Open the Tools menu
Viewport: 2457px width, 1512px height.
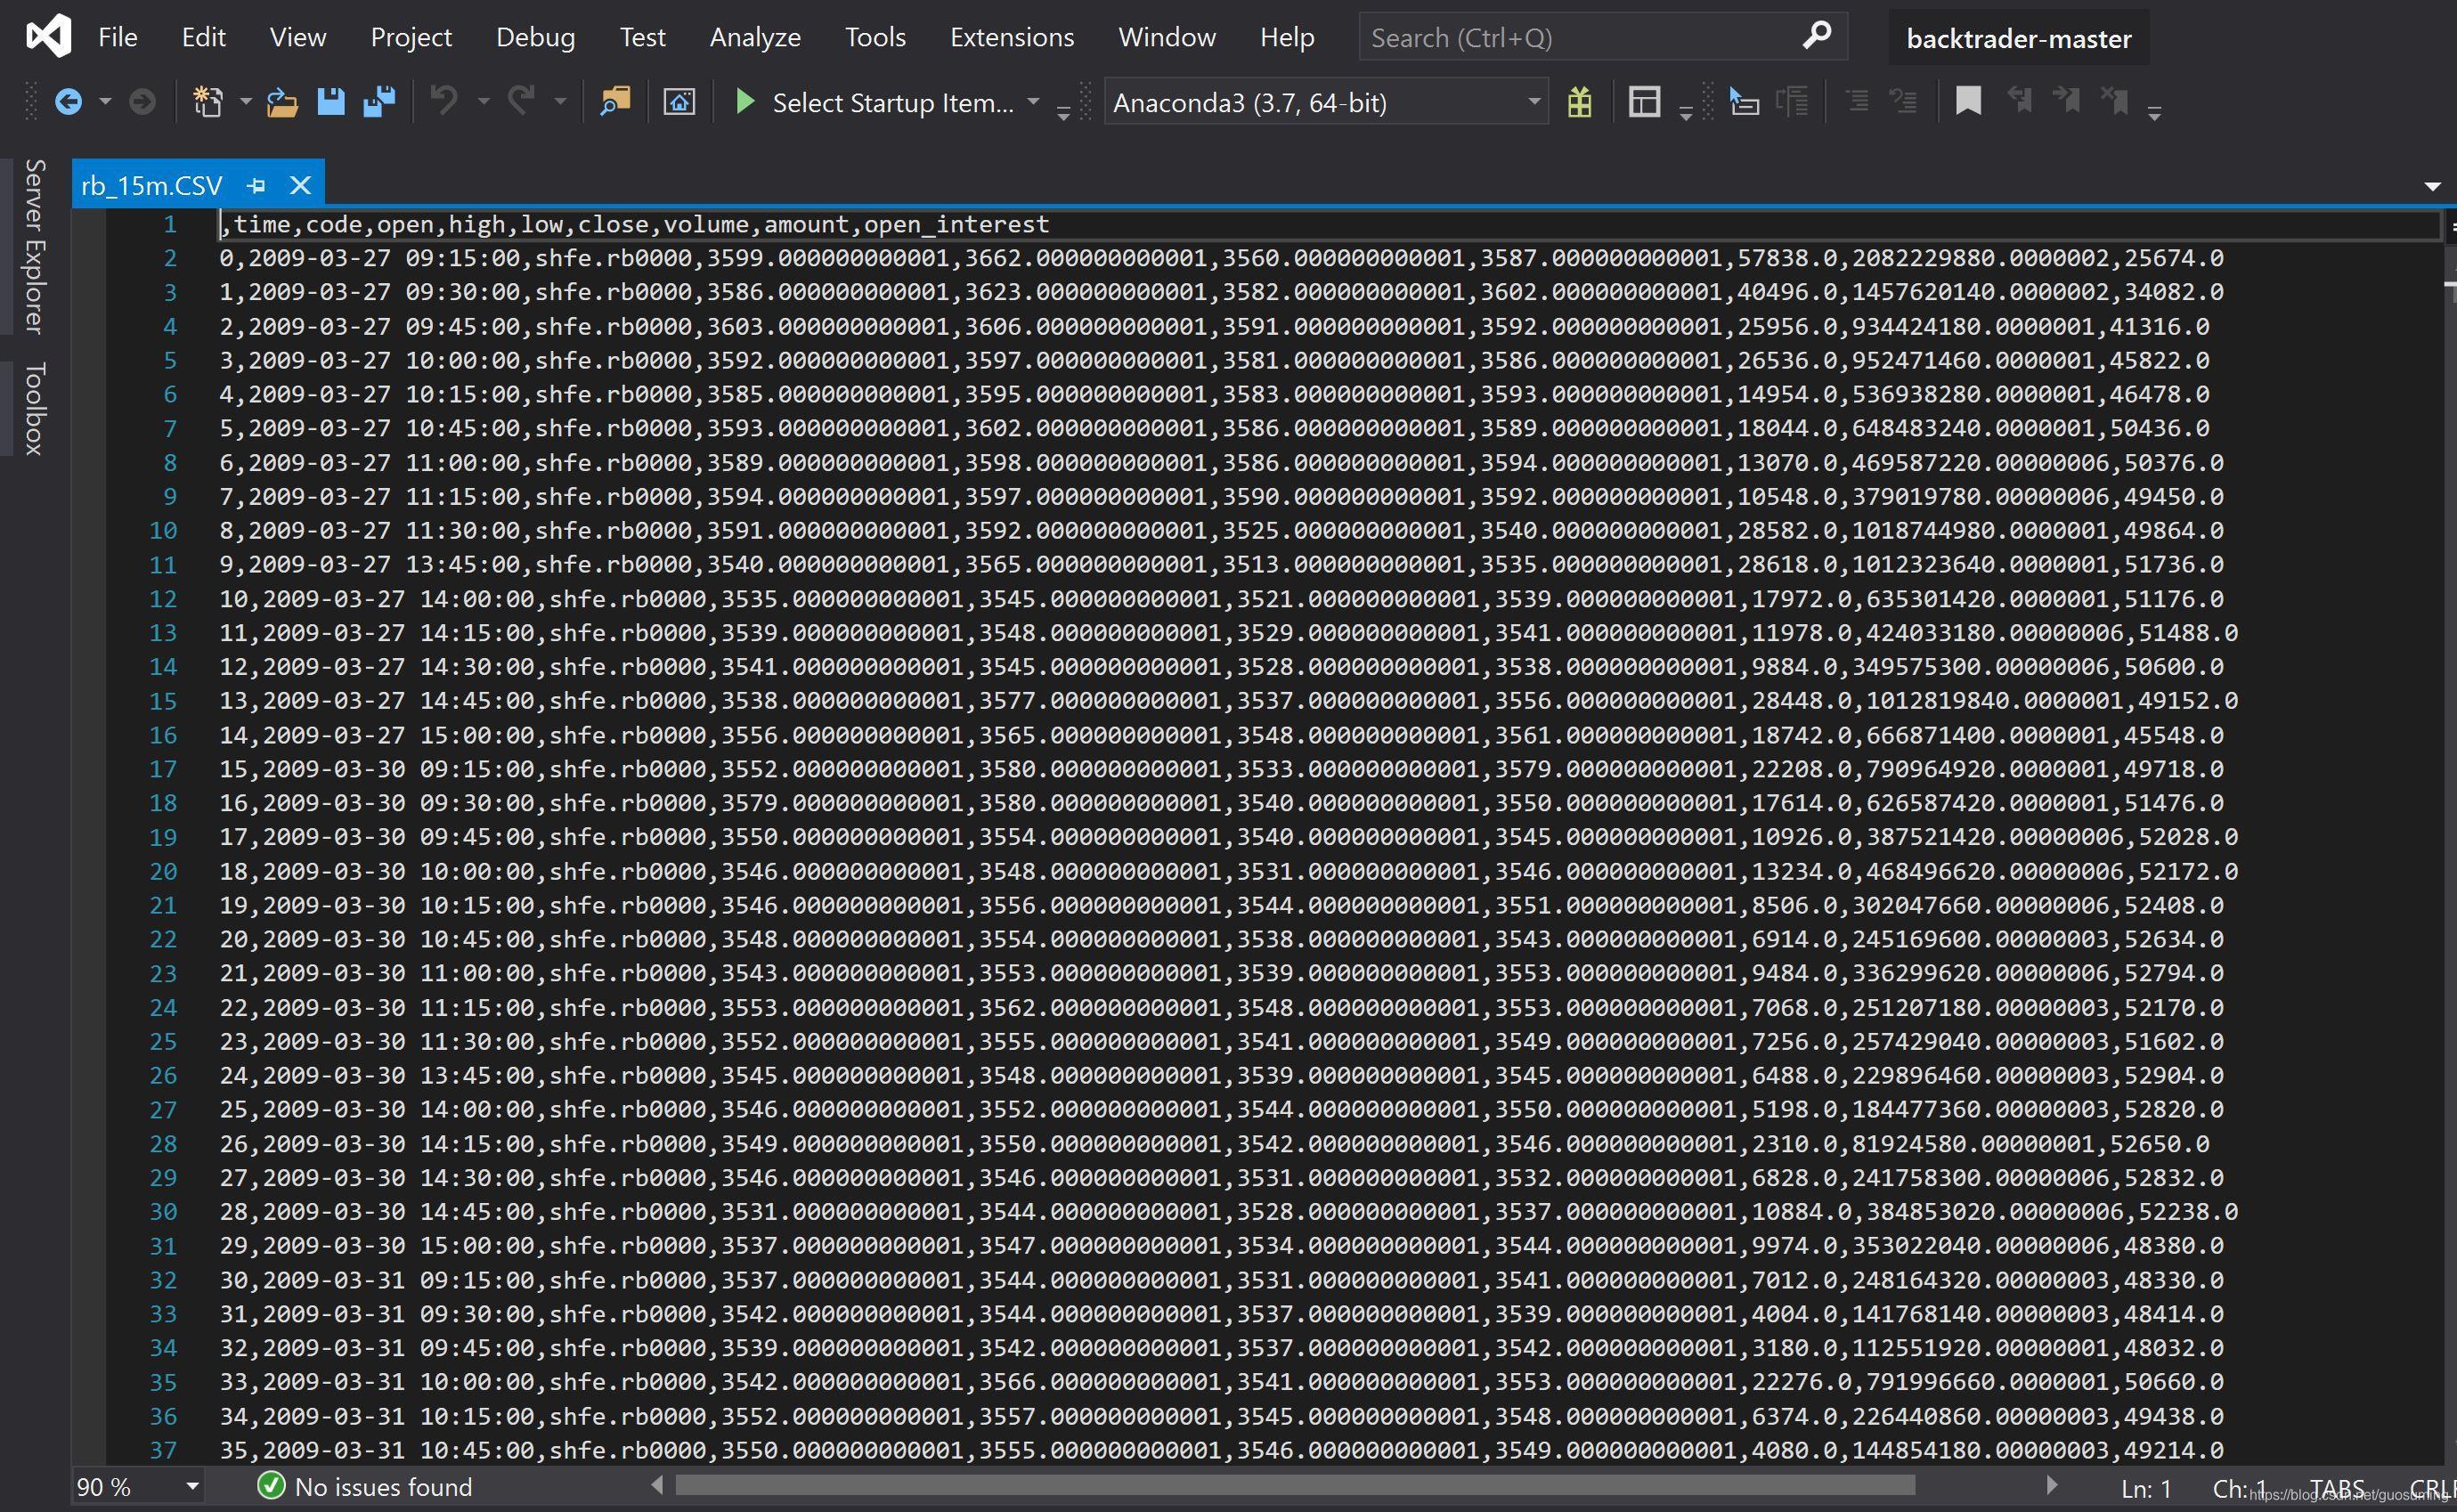tap(875, 37)
